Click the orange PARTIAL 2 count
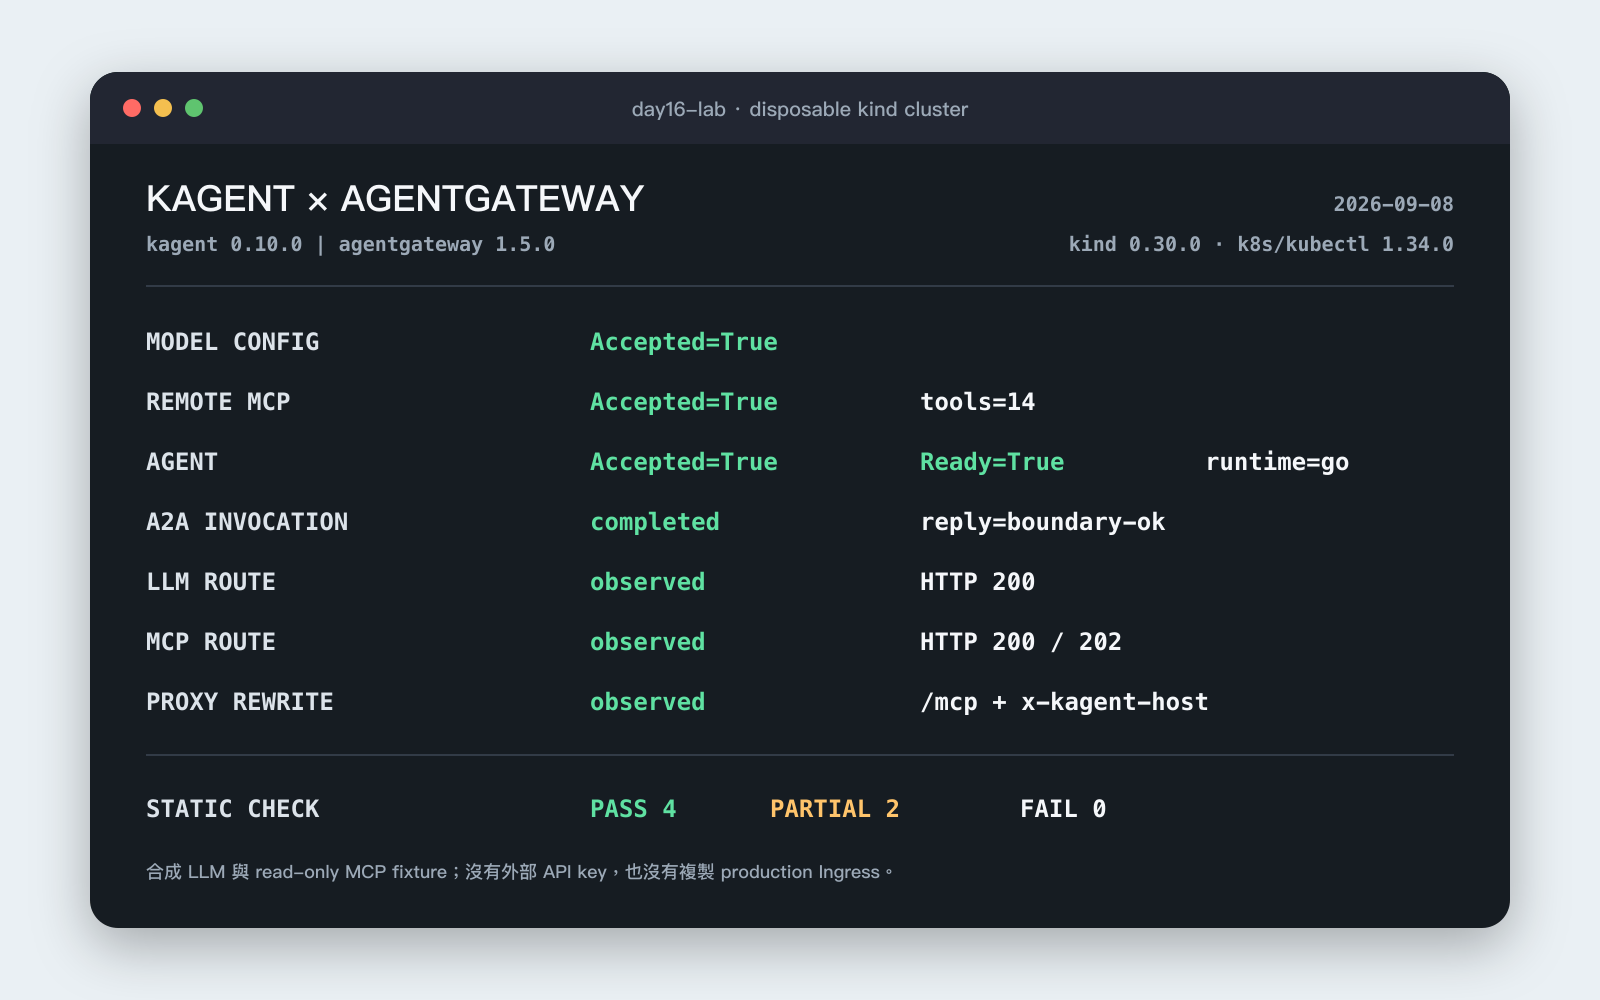Image resolution: width=1600 pixels, height=1000 pixels. point(835,809)
